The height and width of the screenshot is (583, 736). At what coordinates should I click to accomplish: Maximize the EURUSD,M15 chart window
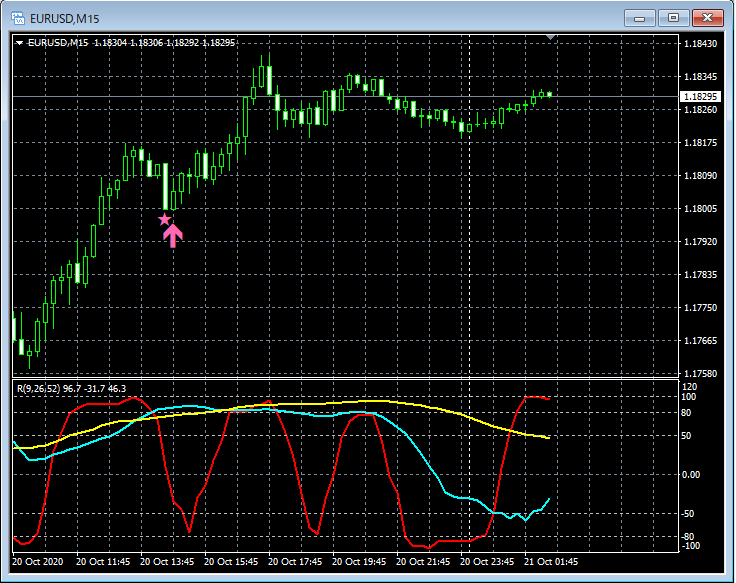point(673,18)
